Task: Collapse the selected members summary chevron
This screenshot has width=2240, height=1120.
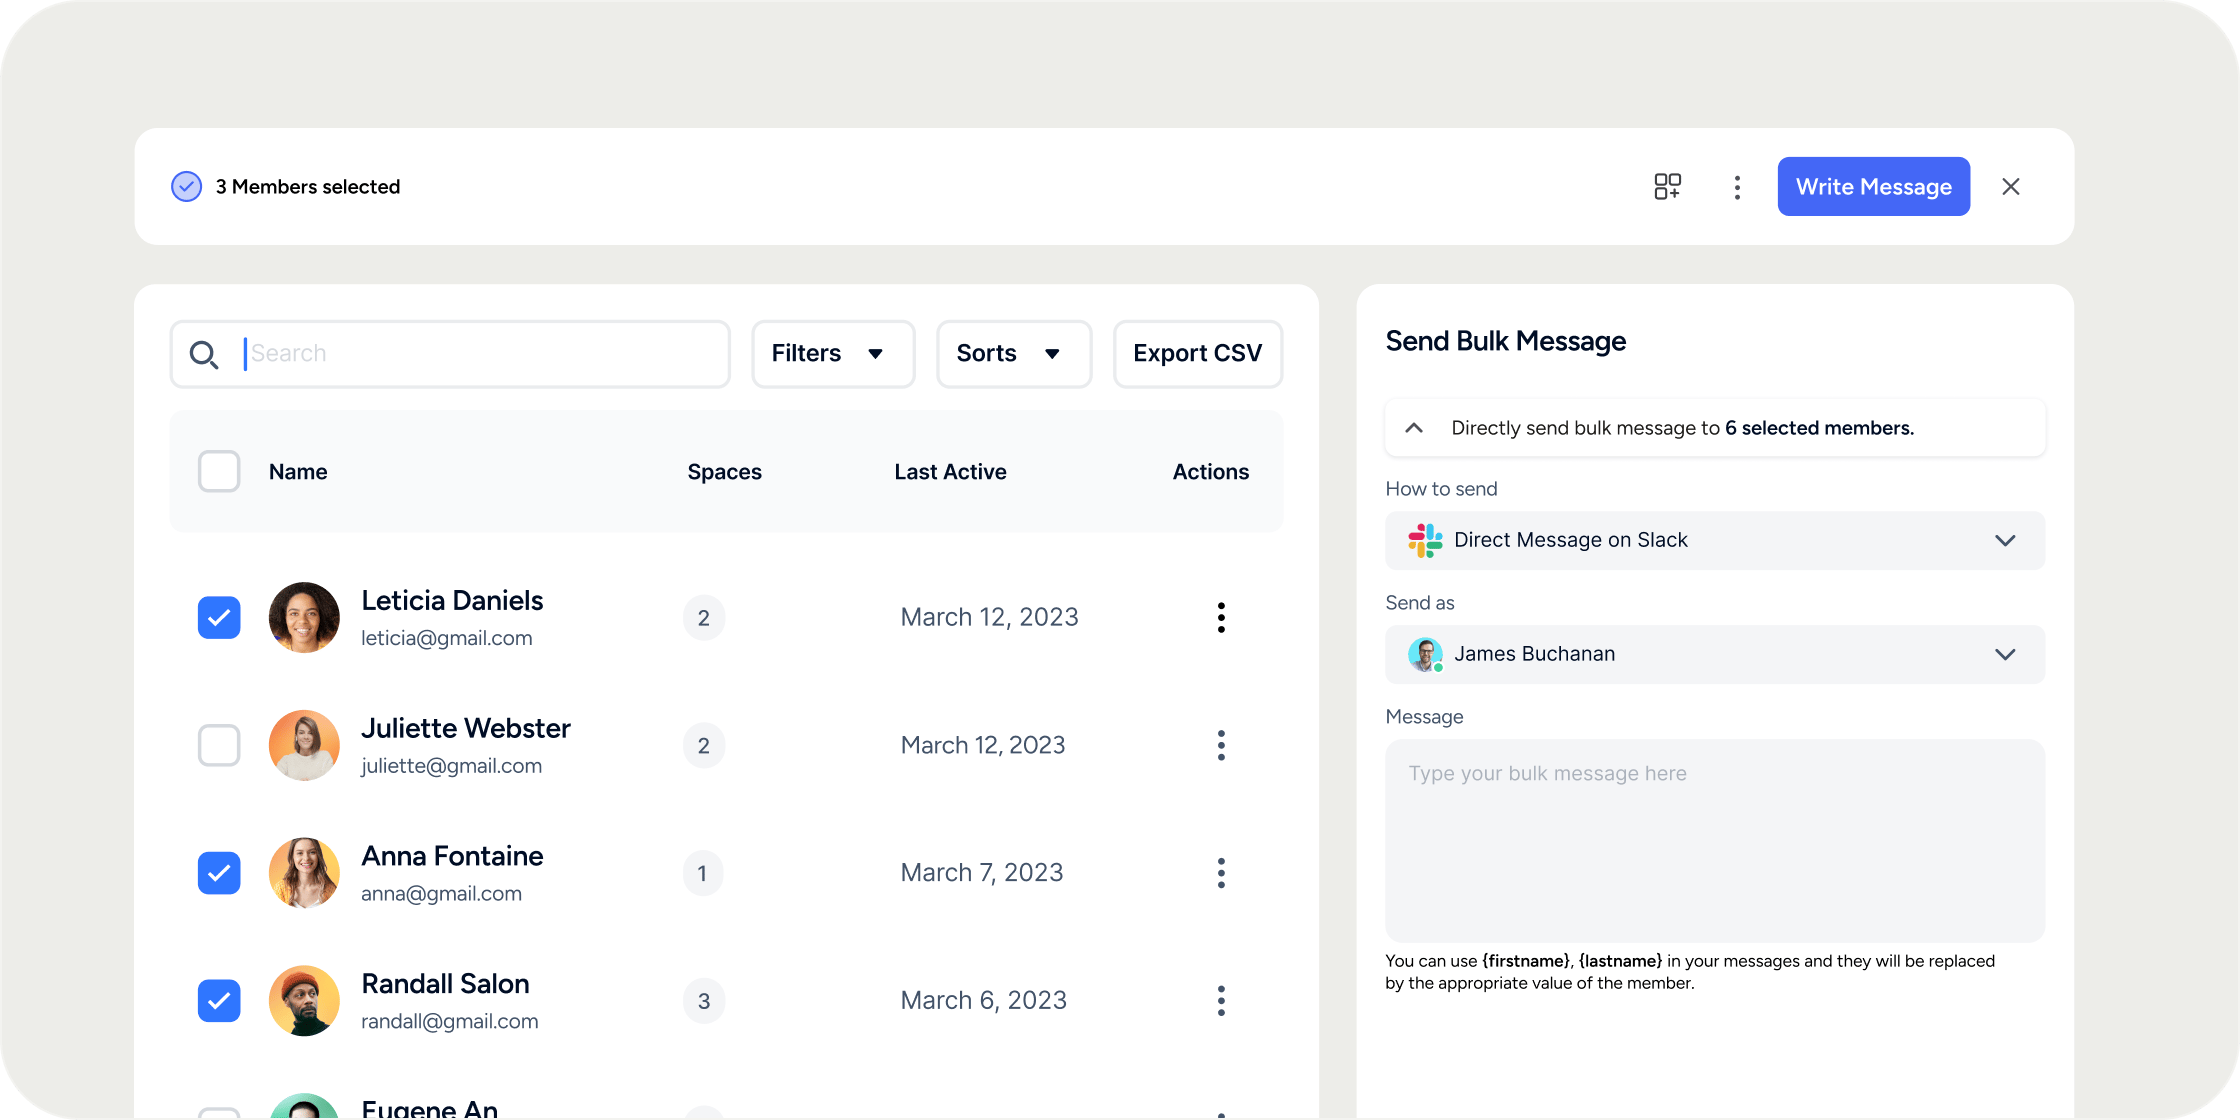Action: pos(1414,428)
